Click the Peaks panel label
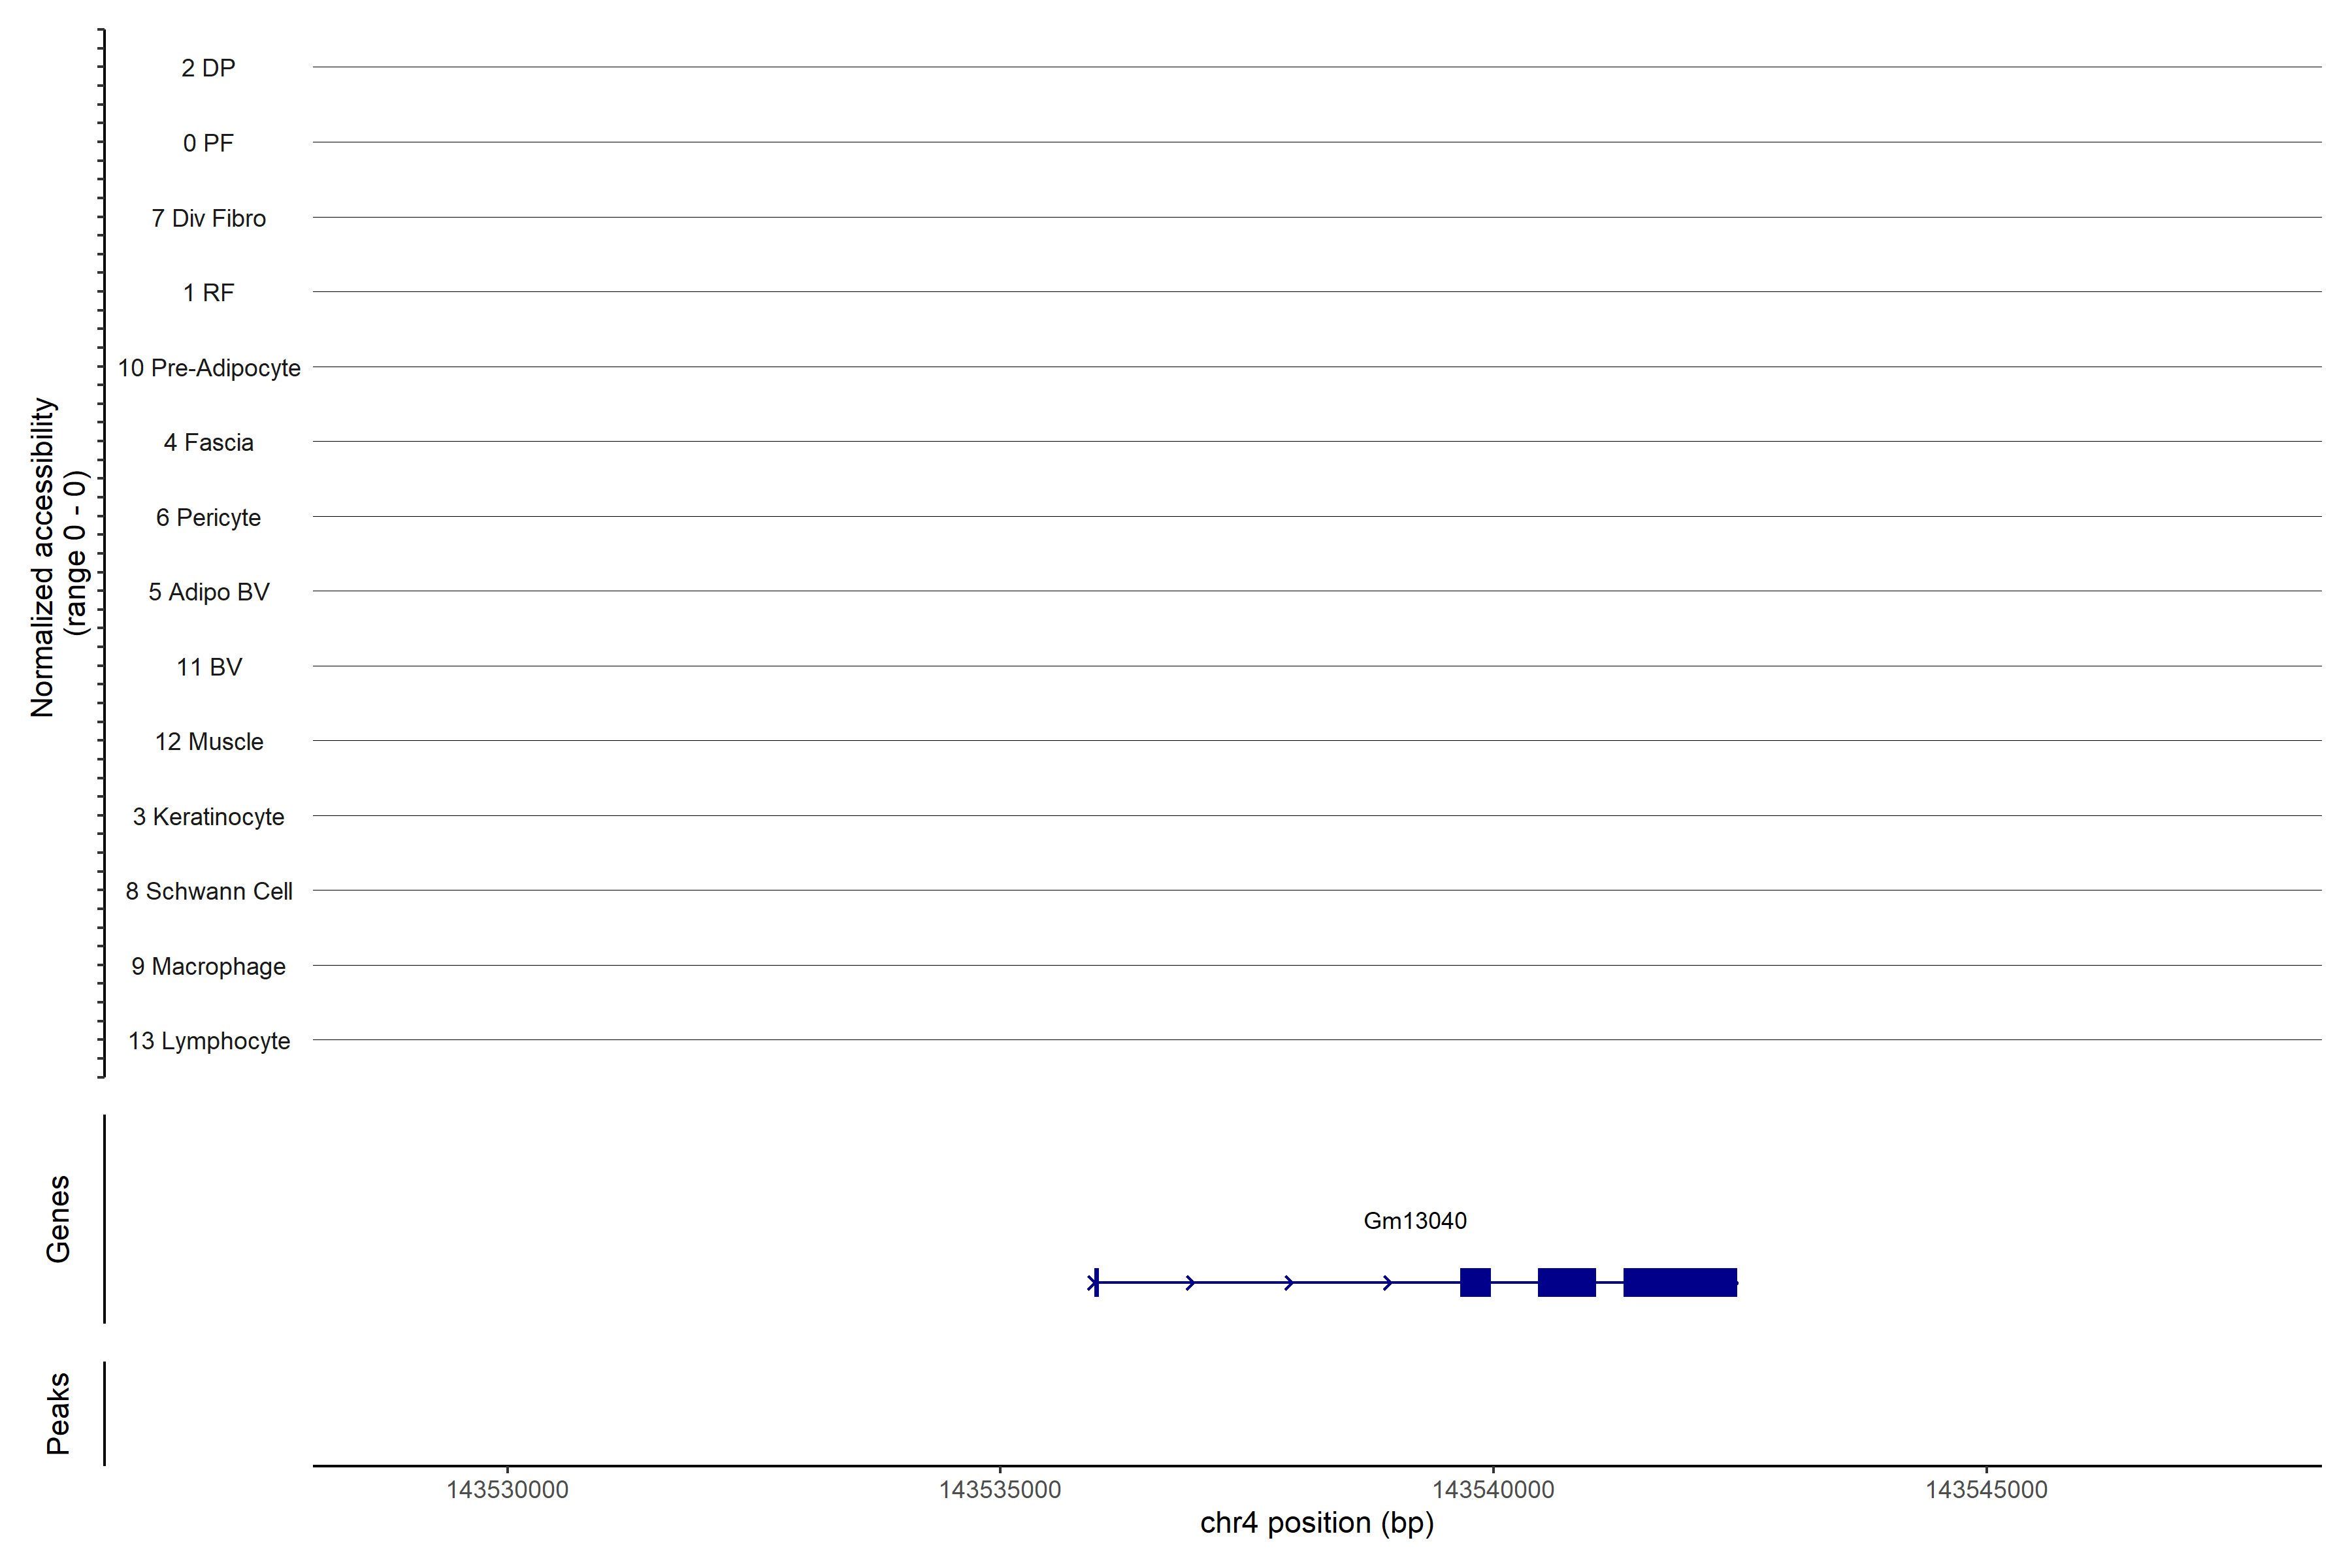Viewport: 2352px width, 1568px height. tap(58, 1413)
